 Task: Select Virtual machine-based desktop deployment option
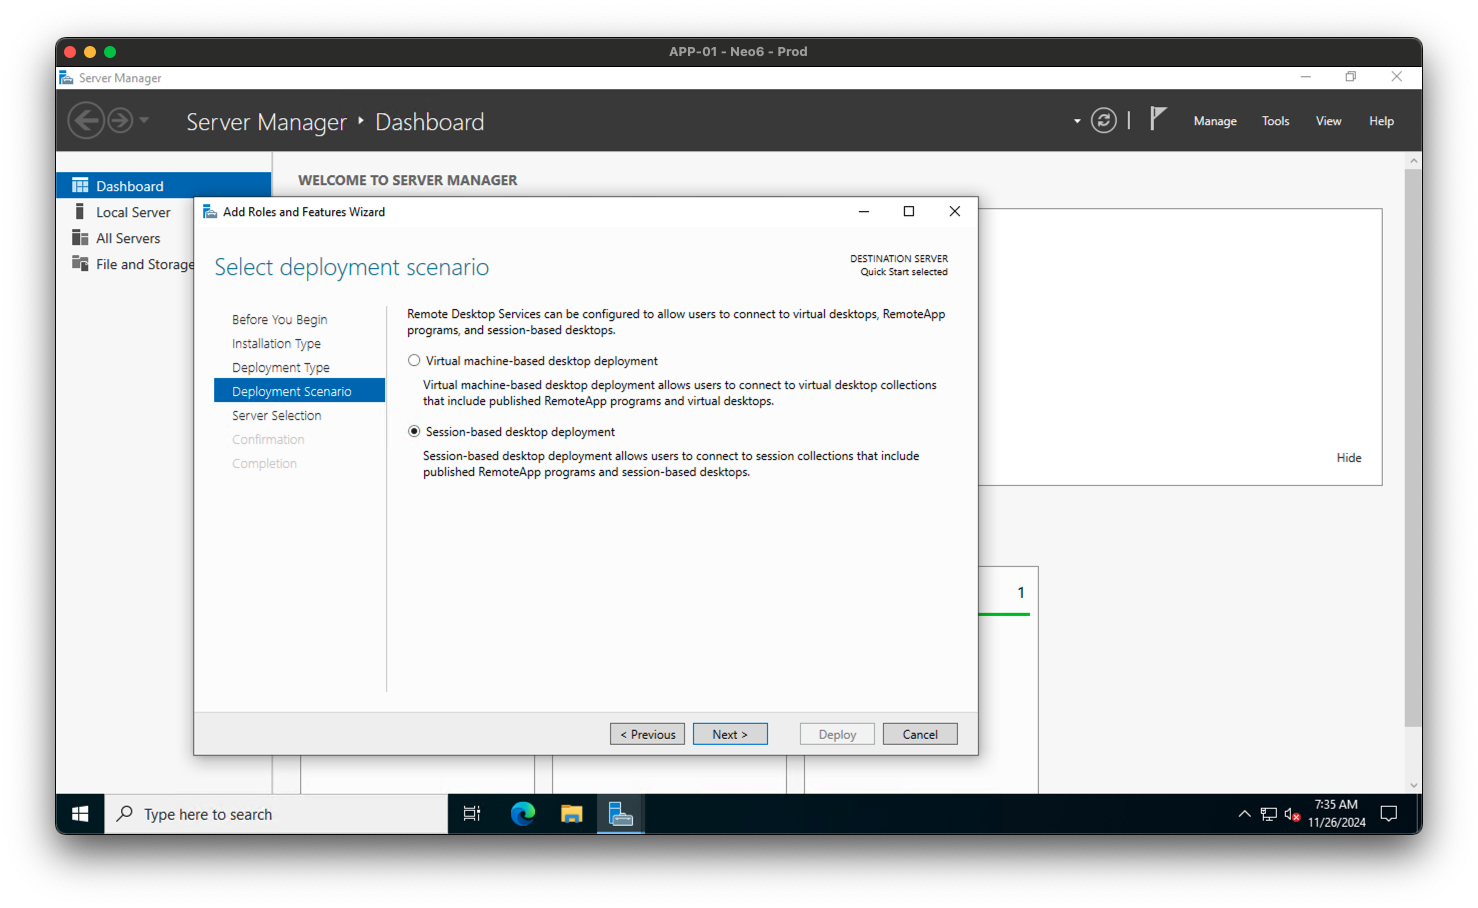pyautogui.click(x=414, y=361)
